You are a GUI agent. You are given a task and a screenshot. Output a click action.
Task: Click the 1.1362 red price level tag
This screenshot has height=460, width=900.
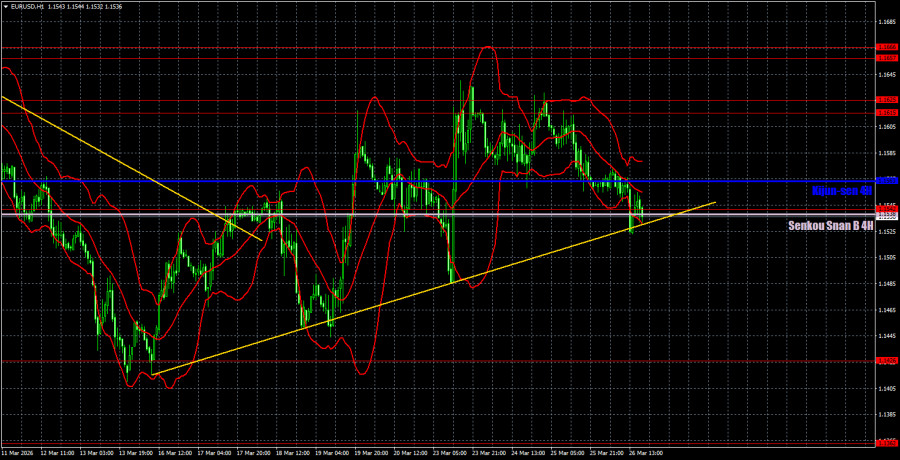(x=885, y=444)
